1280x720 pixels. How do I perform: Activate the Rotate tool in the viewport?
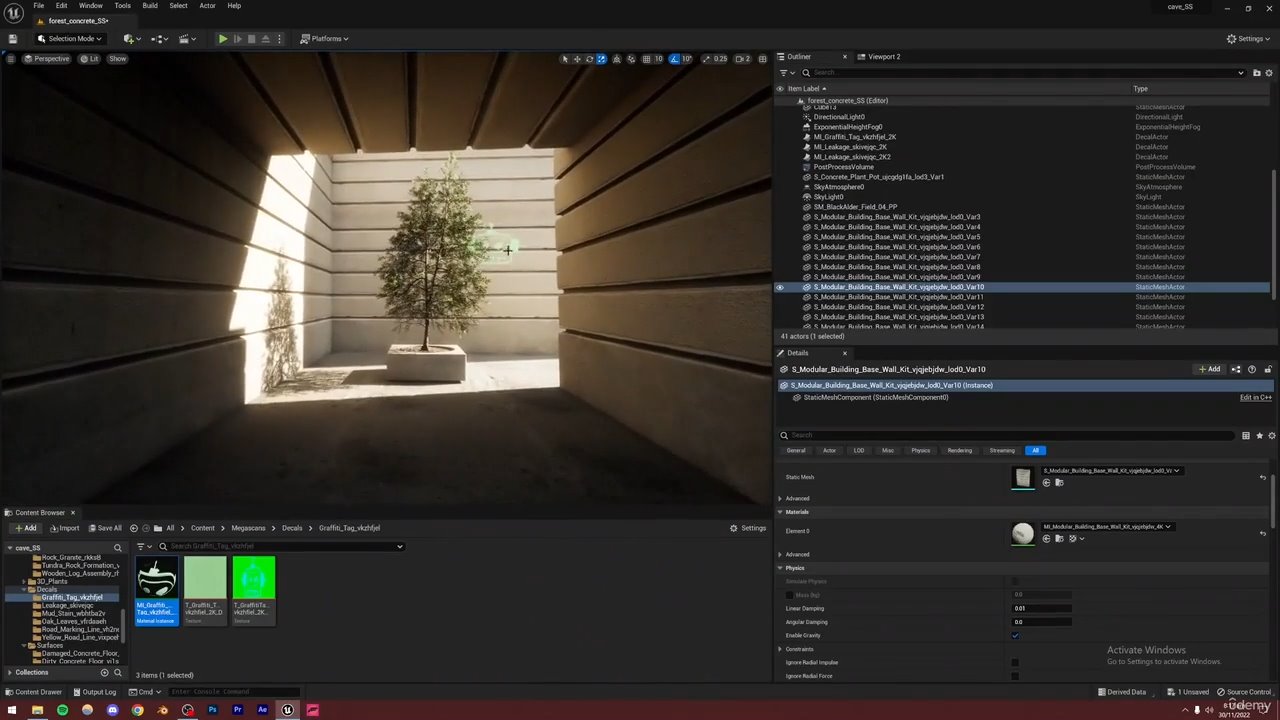[589, 59]
